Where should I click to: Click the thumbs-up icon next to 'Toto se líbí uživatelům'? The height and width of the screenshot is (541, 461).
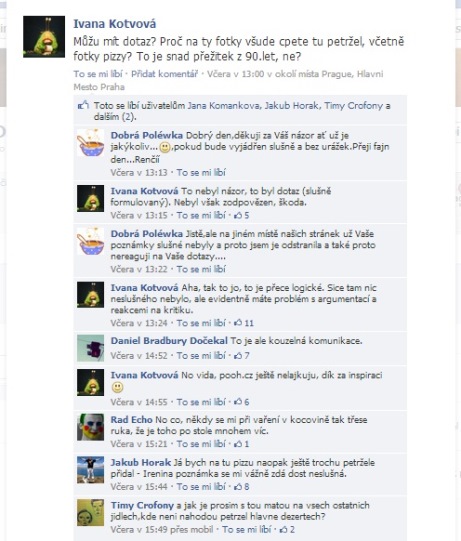[83, 105]
